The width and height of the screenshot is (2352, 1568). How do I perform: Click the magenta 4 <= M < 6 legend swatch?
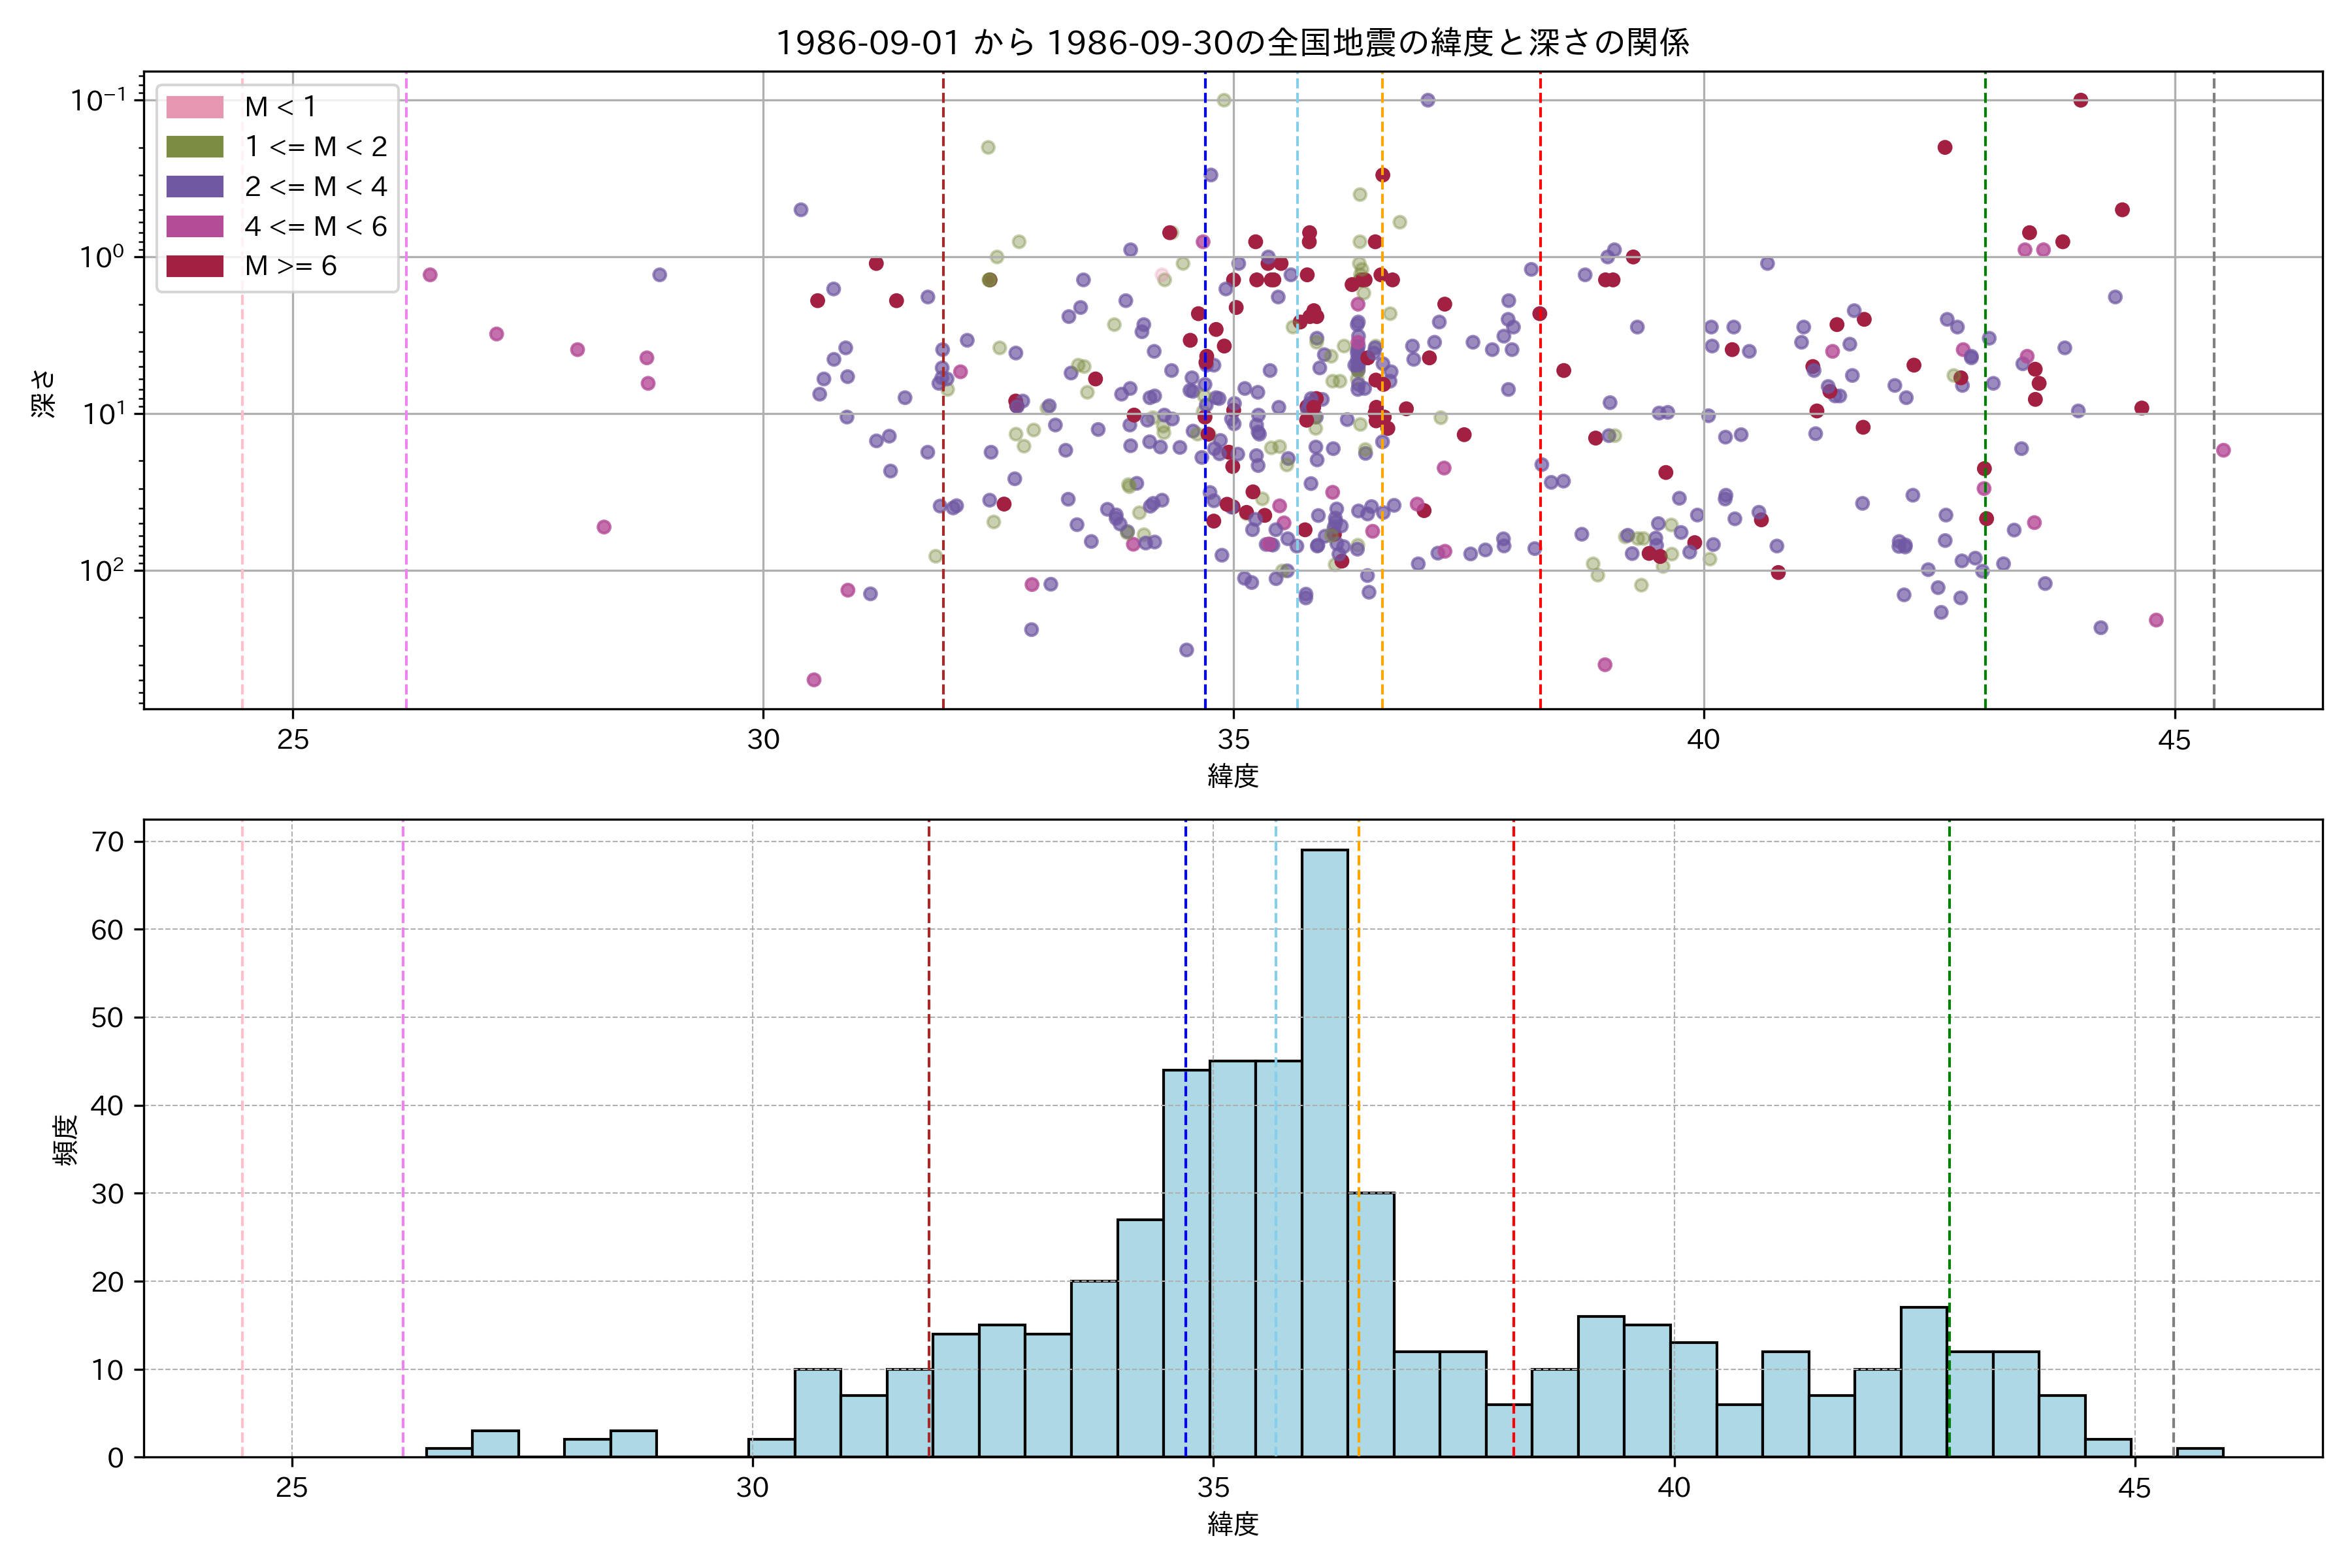tap(195, 227)
